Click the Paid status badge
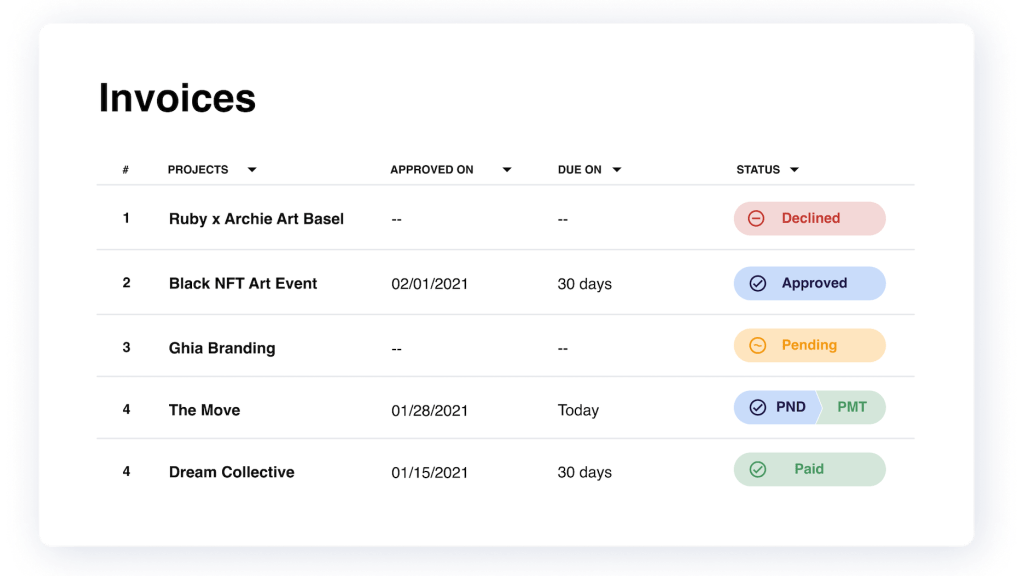Image resolution: width=1024 pixels, height=576 pixels. click(810, 469)
